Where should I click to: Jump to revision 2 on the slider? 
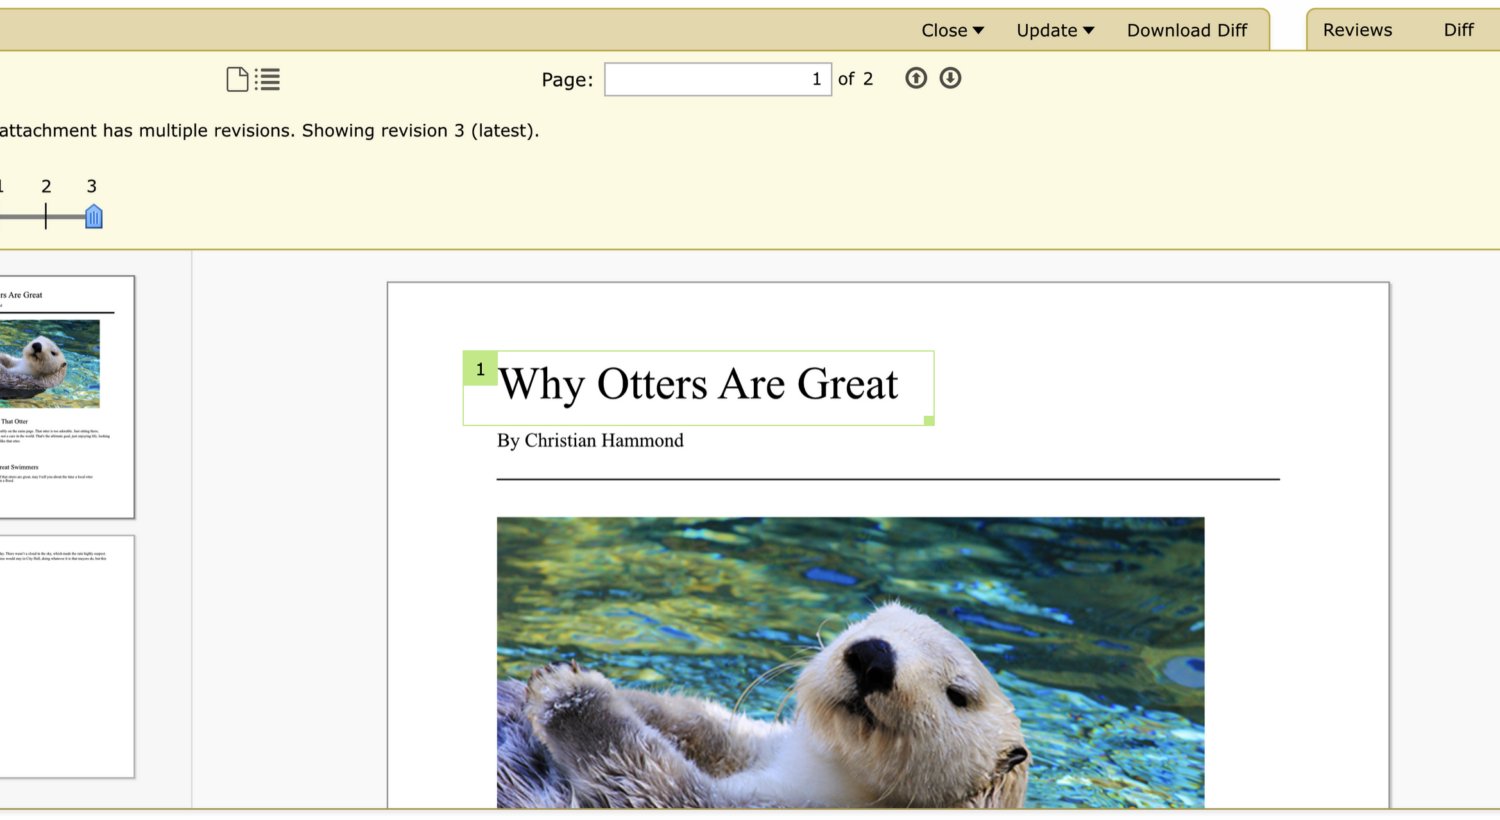(x=46, y=216)
